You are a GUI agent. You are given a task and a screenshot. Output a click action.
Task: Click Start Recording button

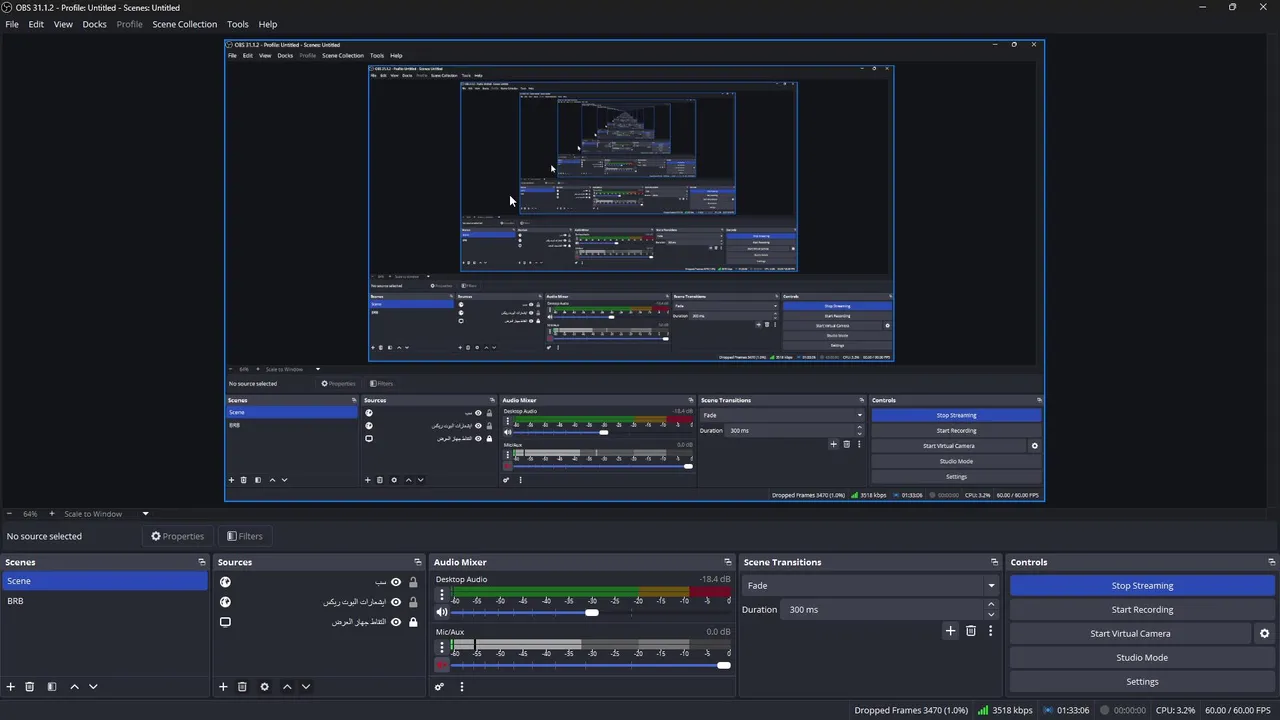(1142, 610)
